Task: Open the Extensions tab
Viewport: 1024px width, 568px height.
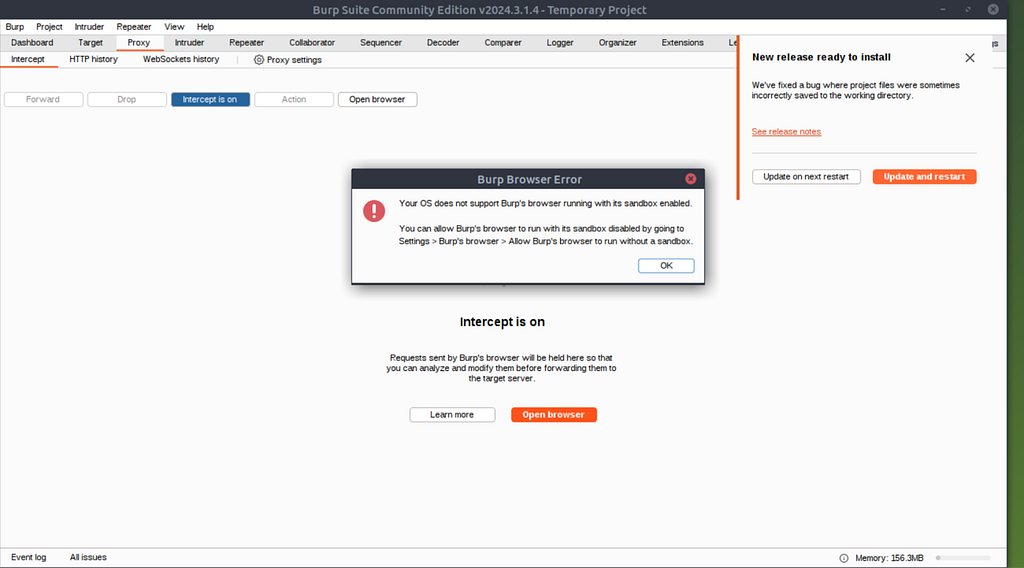Action: tap(682, 42)
